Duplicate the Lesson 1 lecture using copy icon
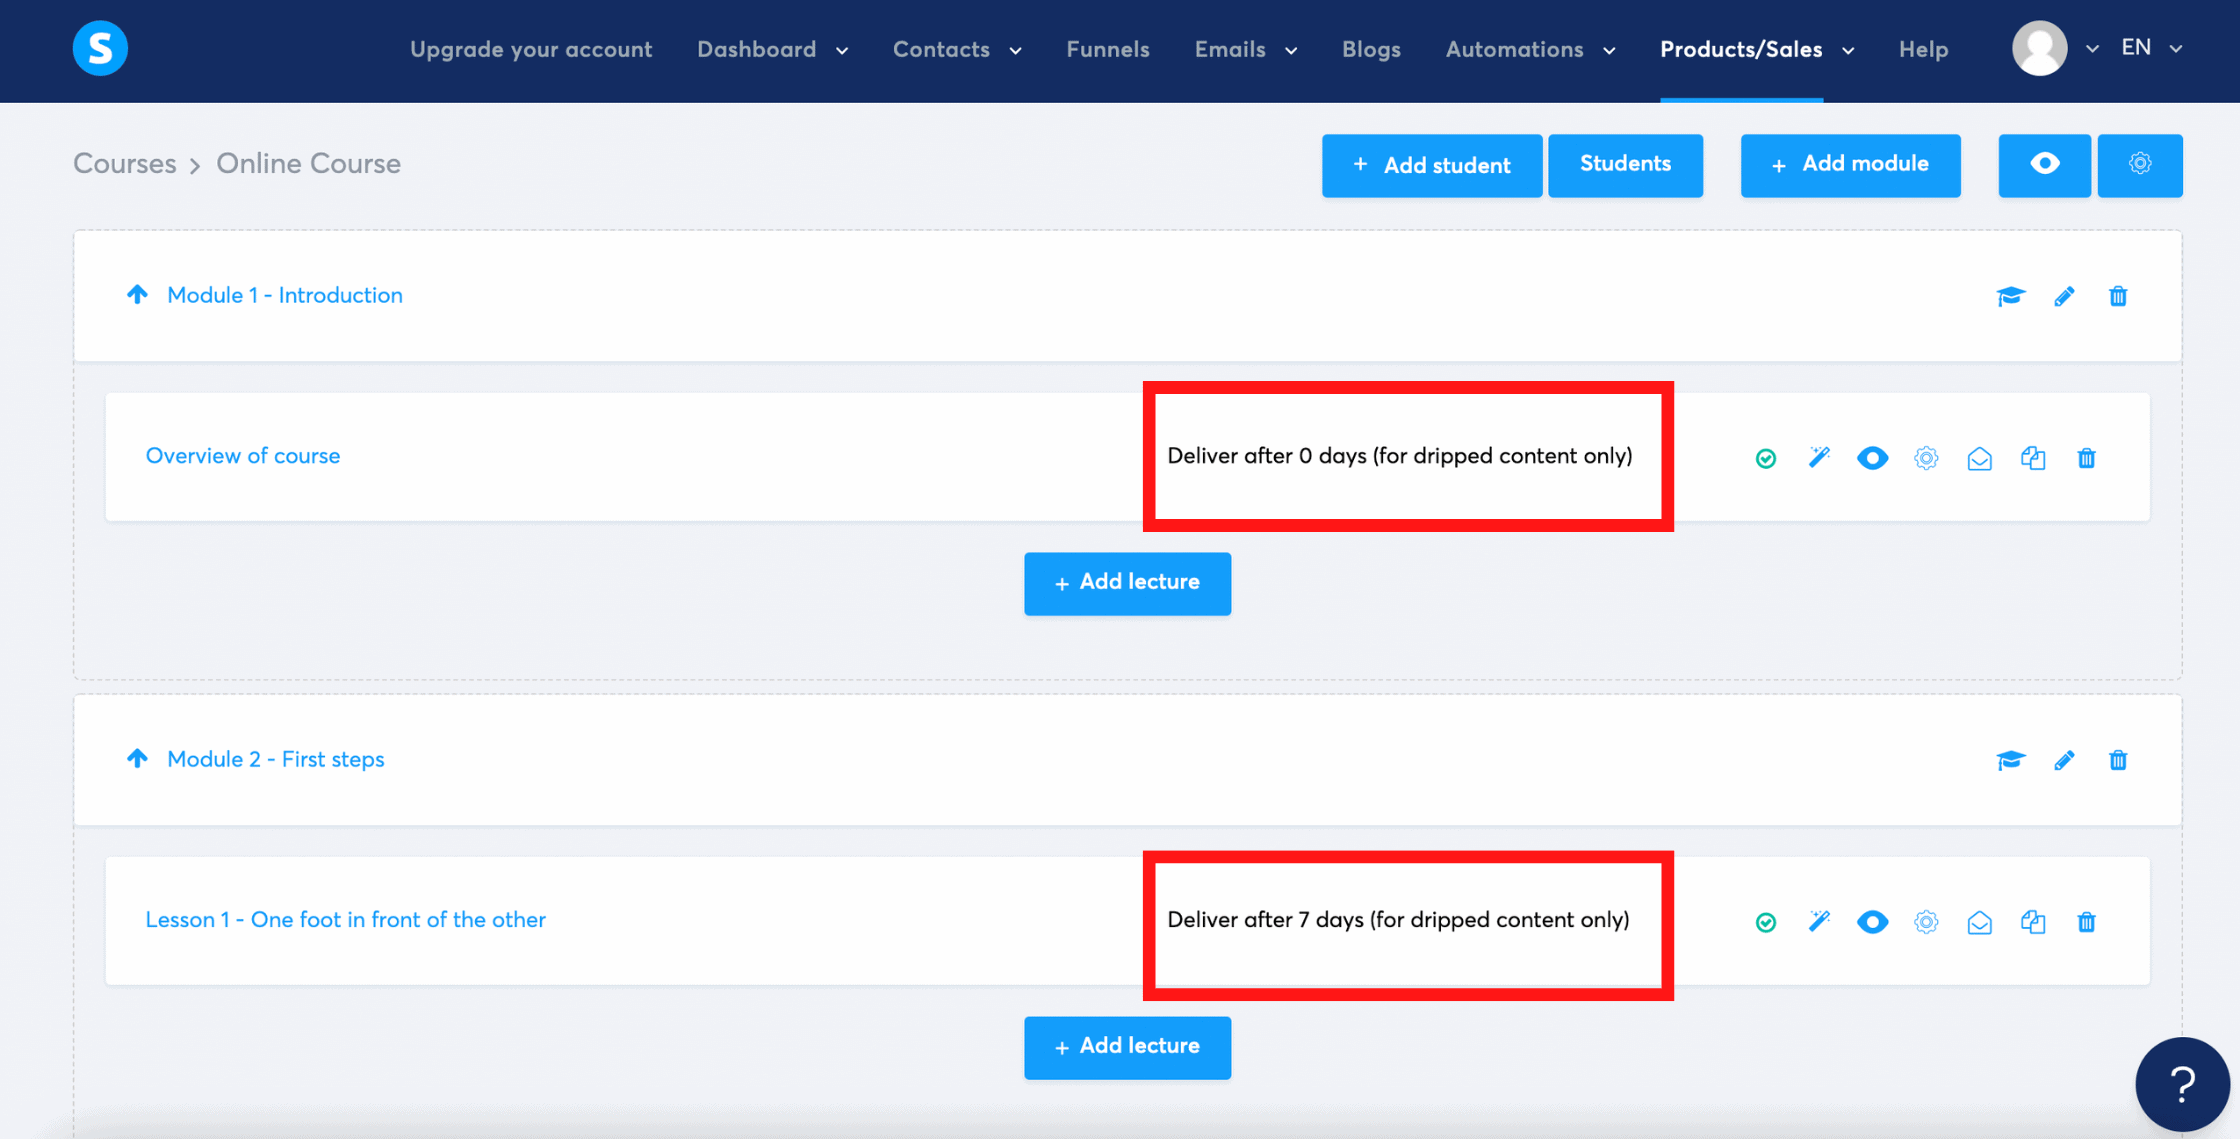The width and height of the screenshot is (2240, 1139). click(x=2033, y=922)
